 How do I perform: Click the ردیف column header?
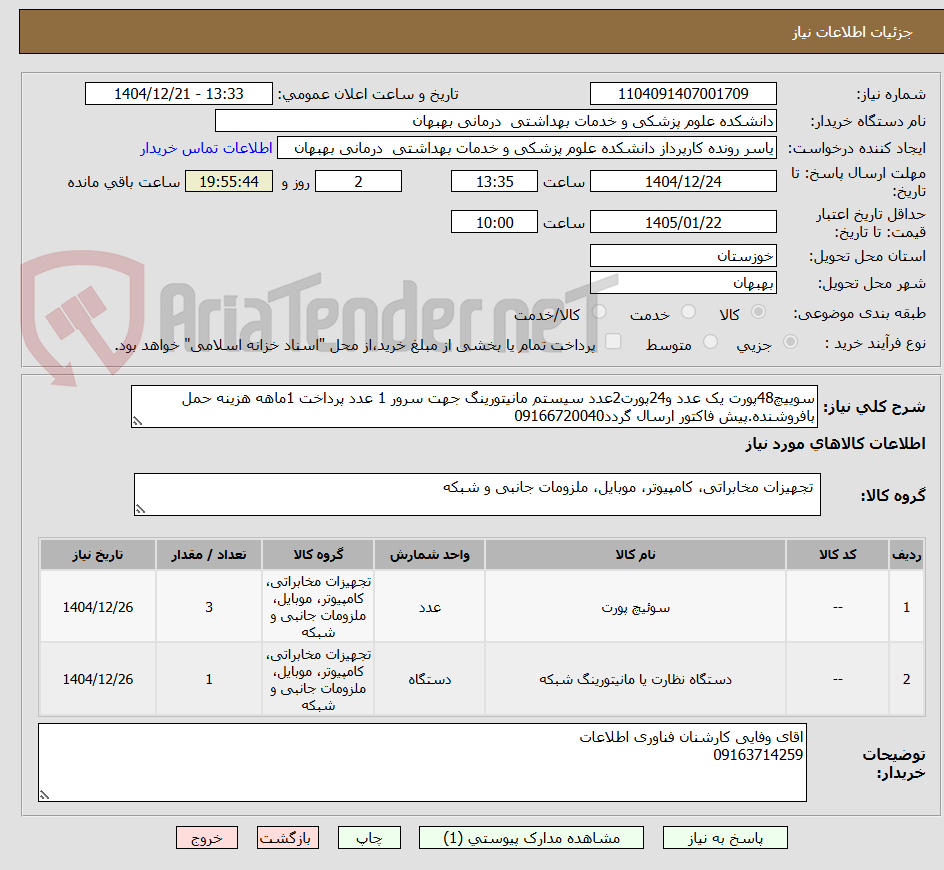907,555
